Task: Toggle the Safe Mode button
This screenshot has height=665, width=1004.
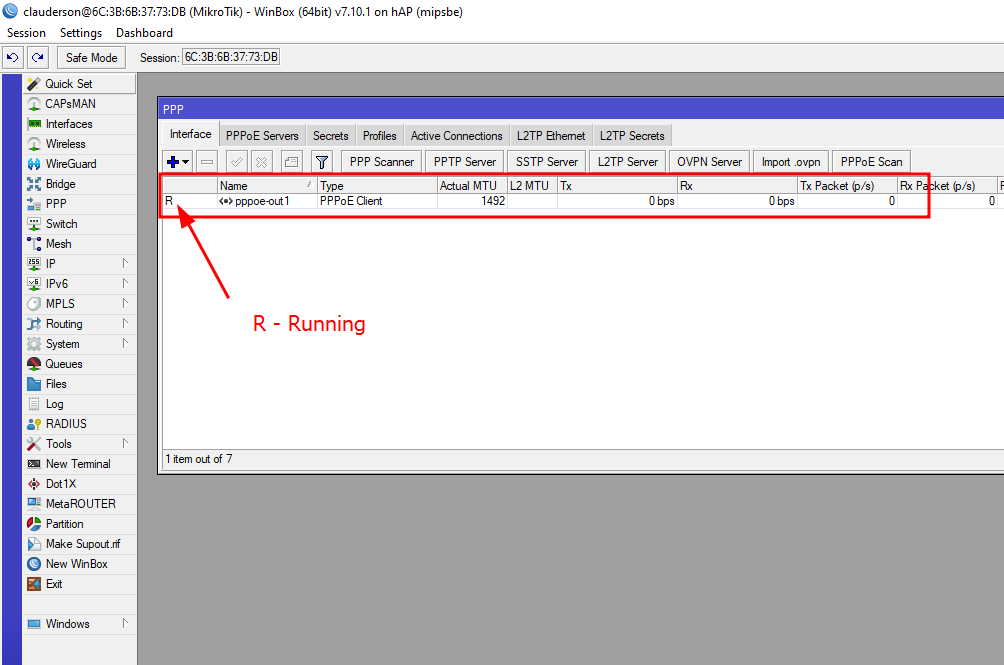Action: point(92,57)
